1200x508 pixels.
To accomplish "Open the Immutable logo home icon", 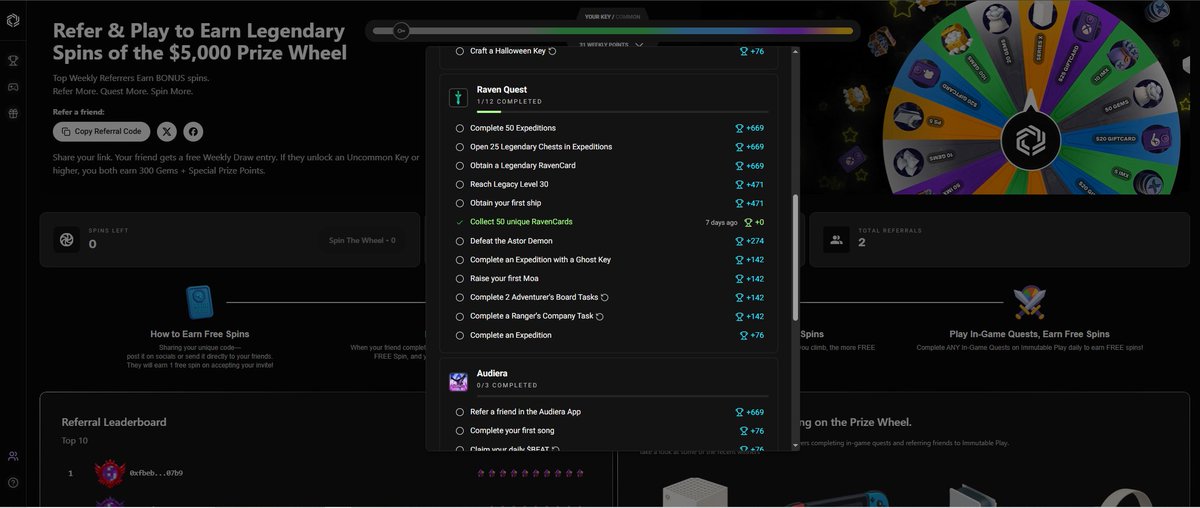I will pos(13,21).
